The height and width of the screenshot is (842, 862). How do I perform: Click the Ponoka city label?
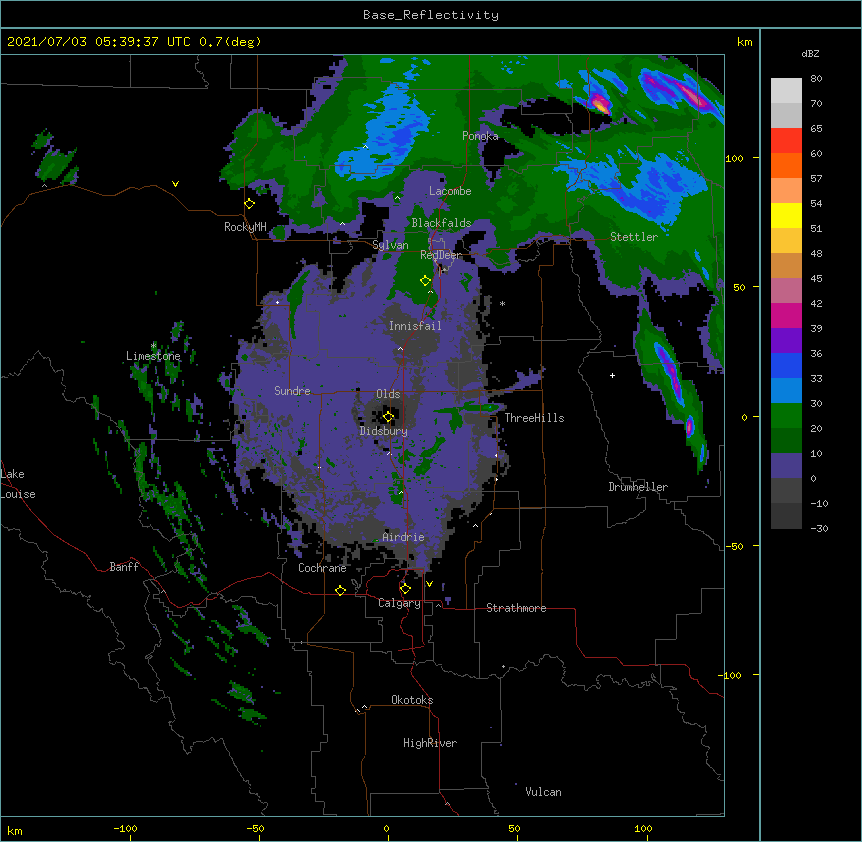click(480, 136)
